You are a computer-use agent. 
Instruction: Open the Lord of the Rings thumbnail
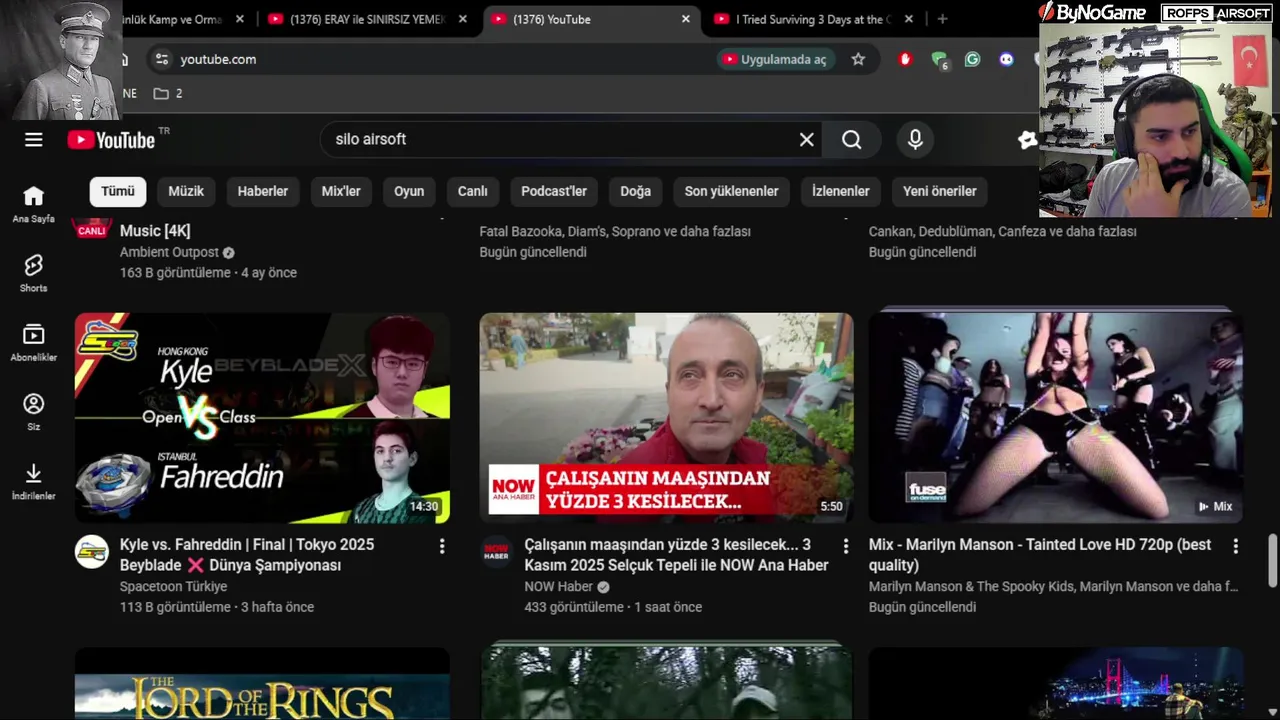pos(262,684)
